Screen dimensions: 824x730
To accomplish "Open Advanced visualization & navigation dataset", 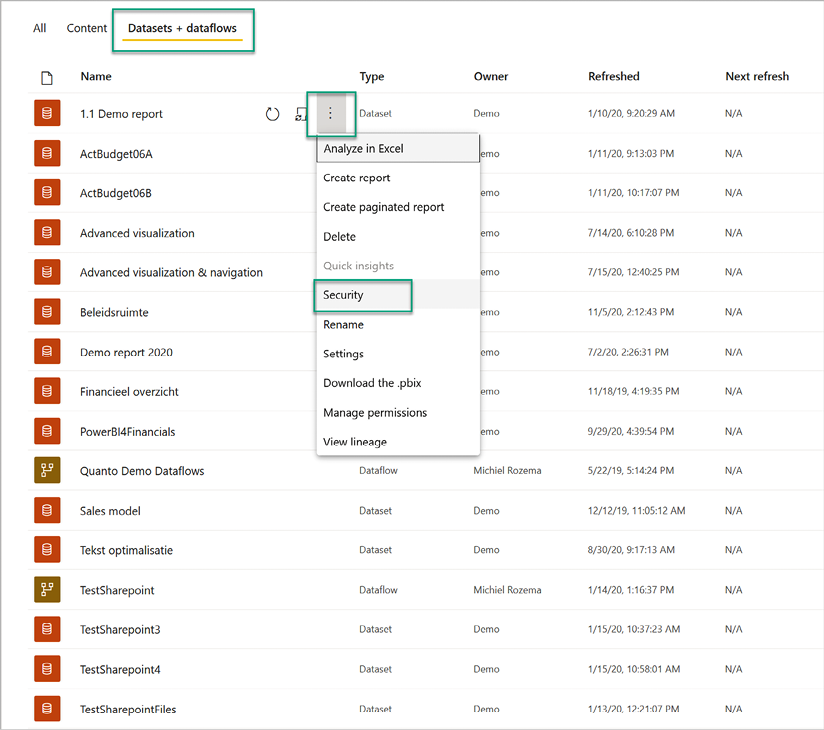I will tap(171, 273).
